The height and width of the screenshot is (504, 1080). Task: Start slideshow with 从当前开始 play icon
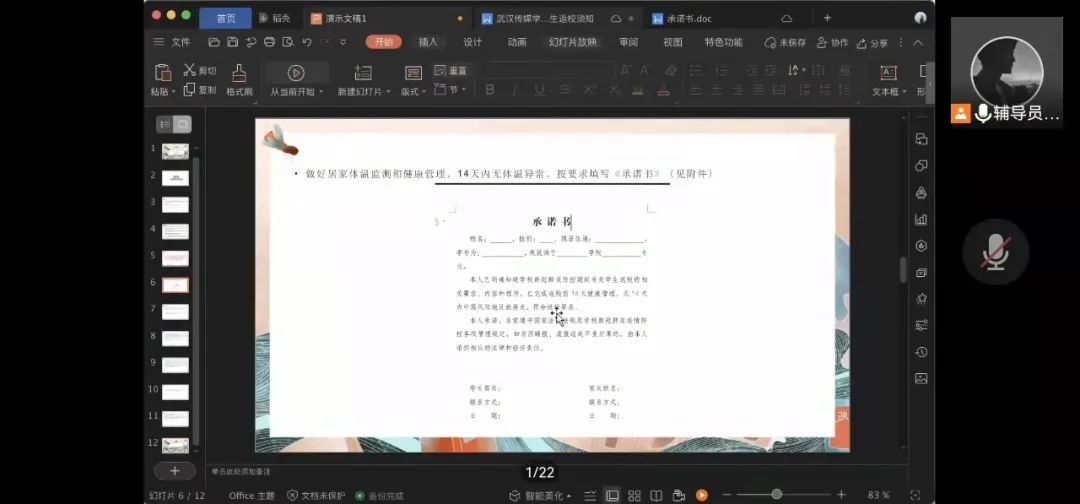click(x=296, y=73)
